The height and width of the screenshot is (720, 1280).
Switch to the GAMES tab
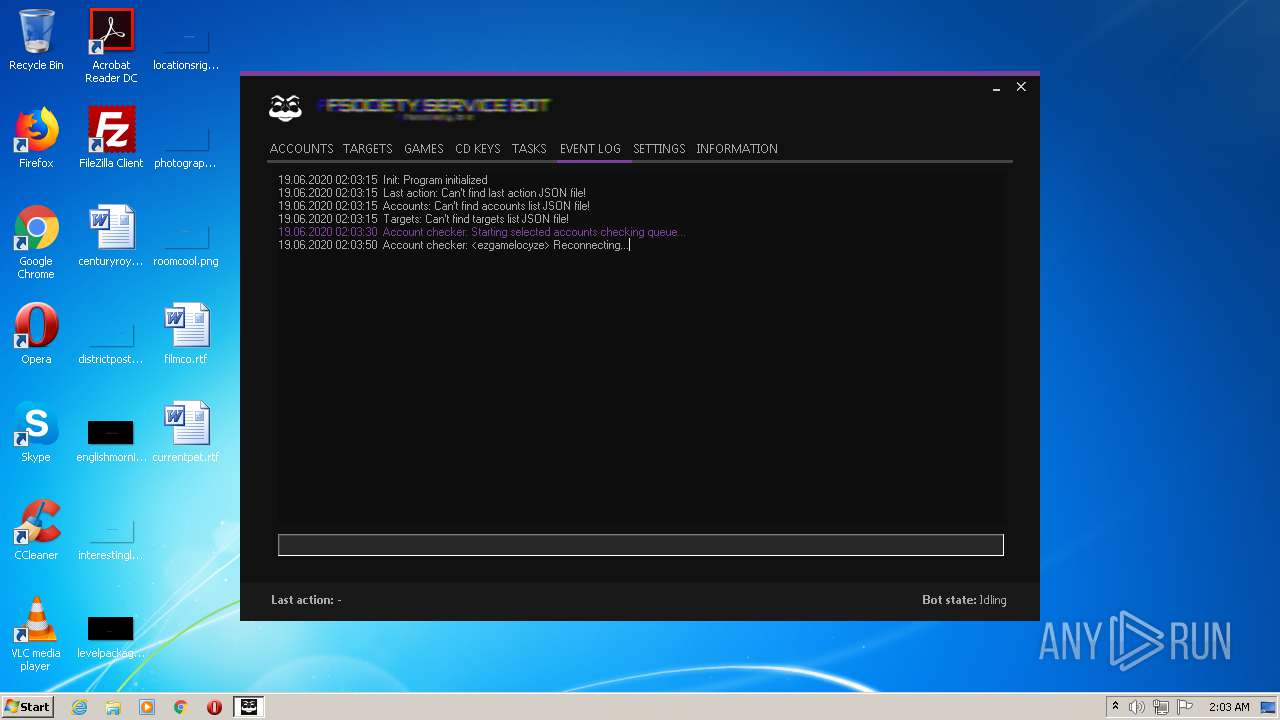click(x=423, y=149)
